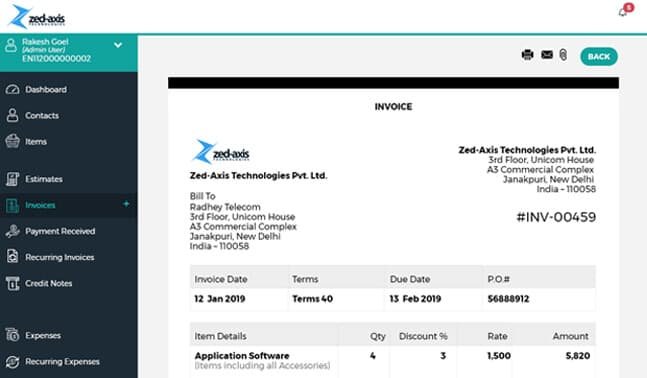Click the Items basket icon
Screen dimensions: 647x378
click(x=12, y=141)
